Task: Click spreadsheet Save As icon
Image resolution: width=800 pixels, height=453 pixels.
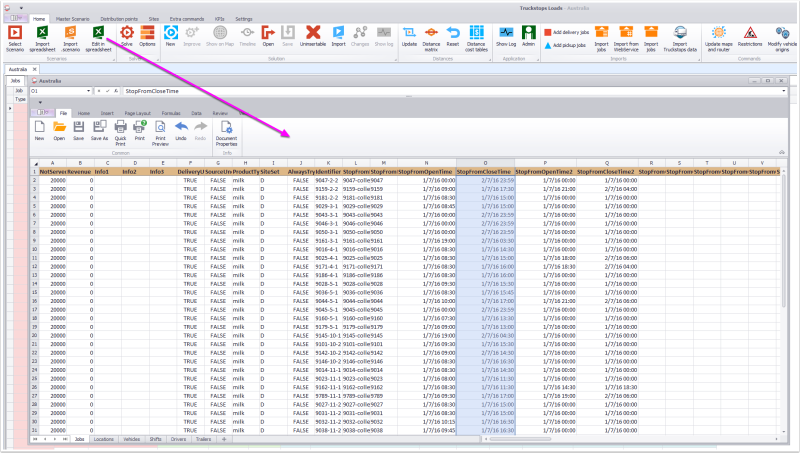Action: click(x=99, y=127)
